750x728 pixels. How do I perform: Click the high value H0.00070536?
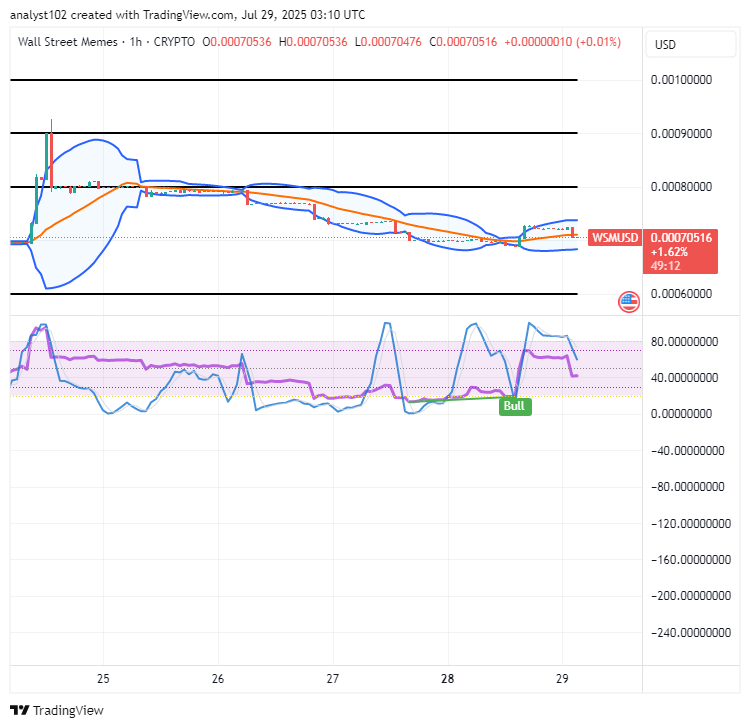313,42
